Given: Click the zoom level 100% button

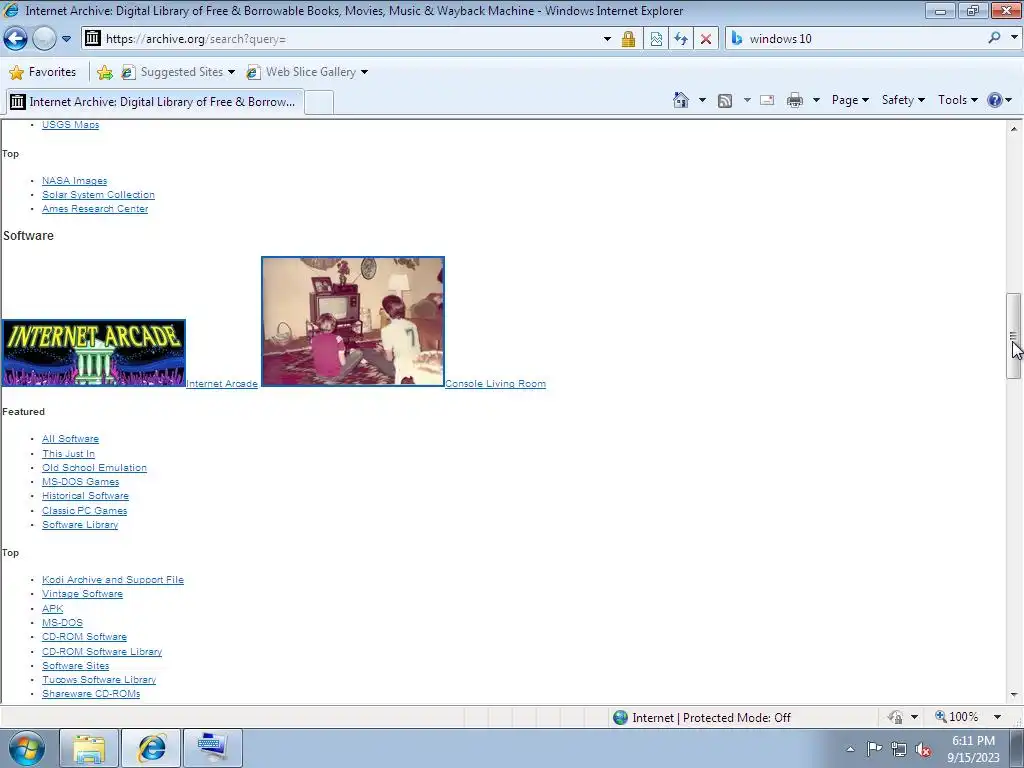Looking at the screenshot, I should point(957,717).
